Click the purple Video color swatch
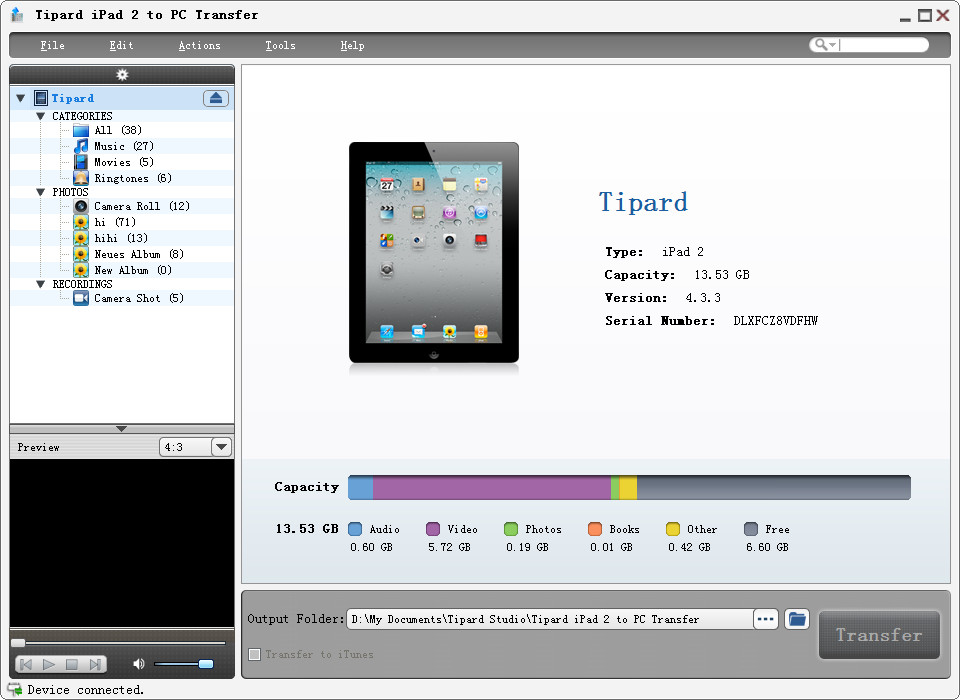 click(x=433, y=529)
